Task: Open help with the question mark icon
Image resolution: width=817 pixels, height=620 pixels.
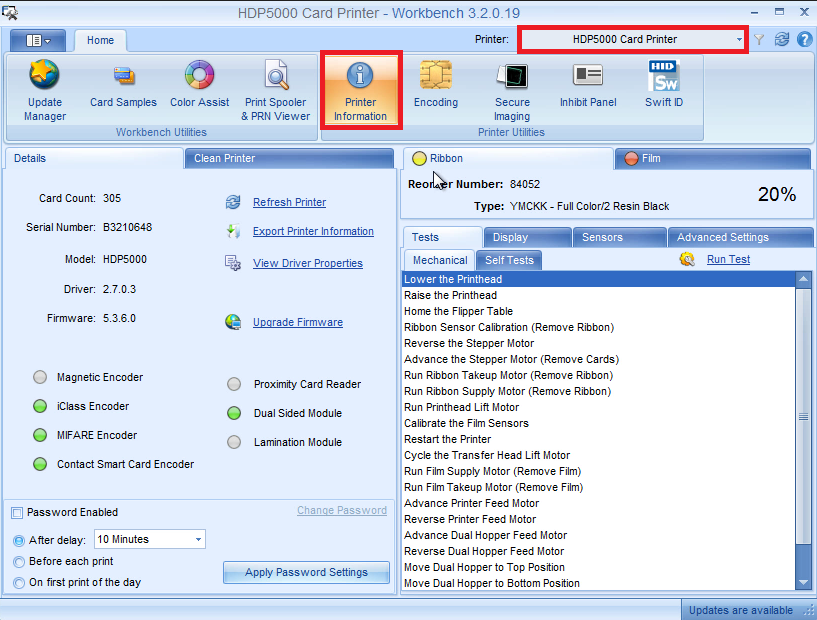Action: coord(804,39)
